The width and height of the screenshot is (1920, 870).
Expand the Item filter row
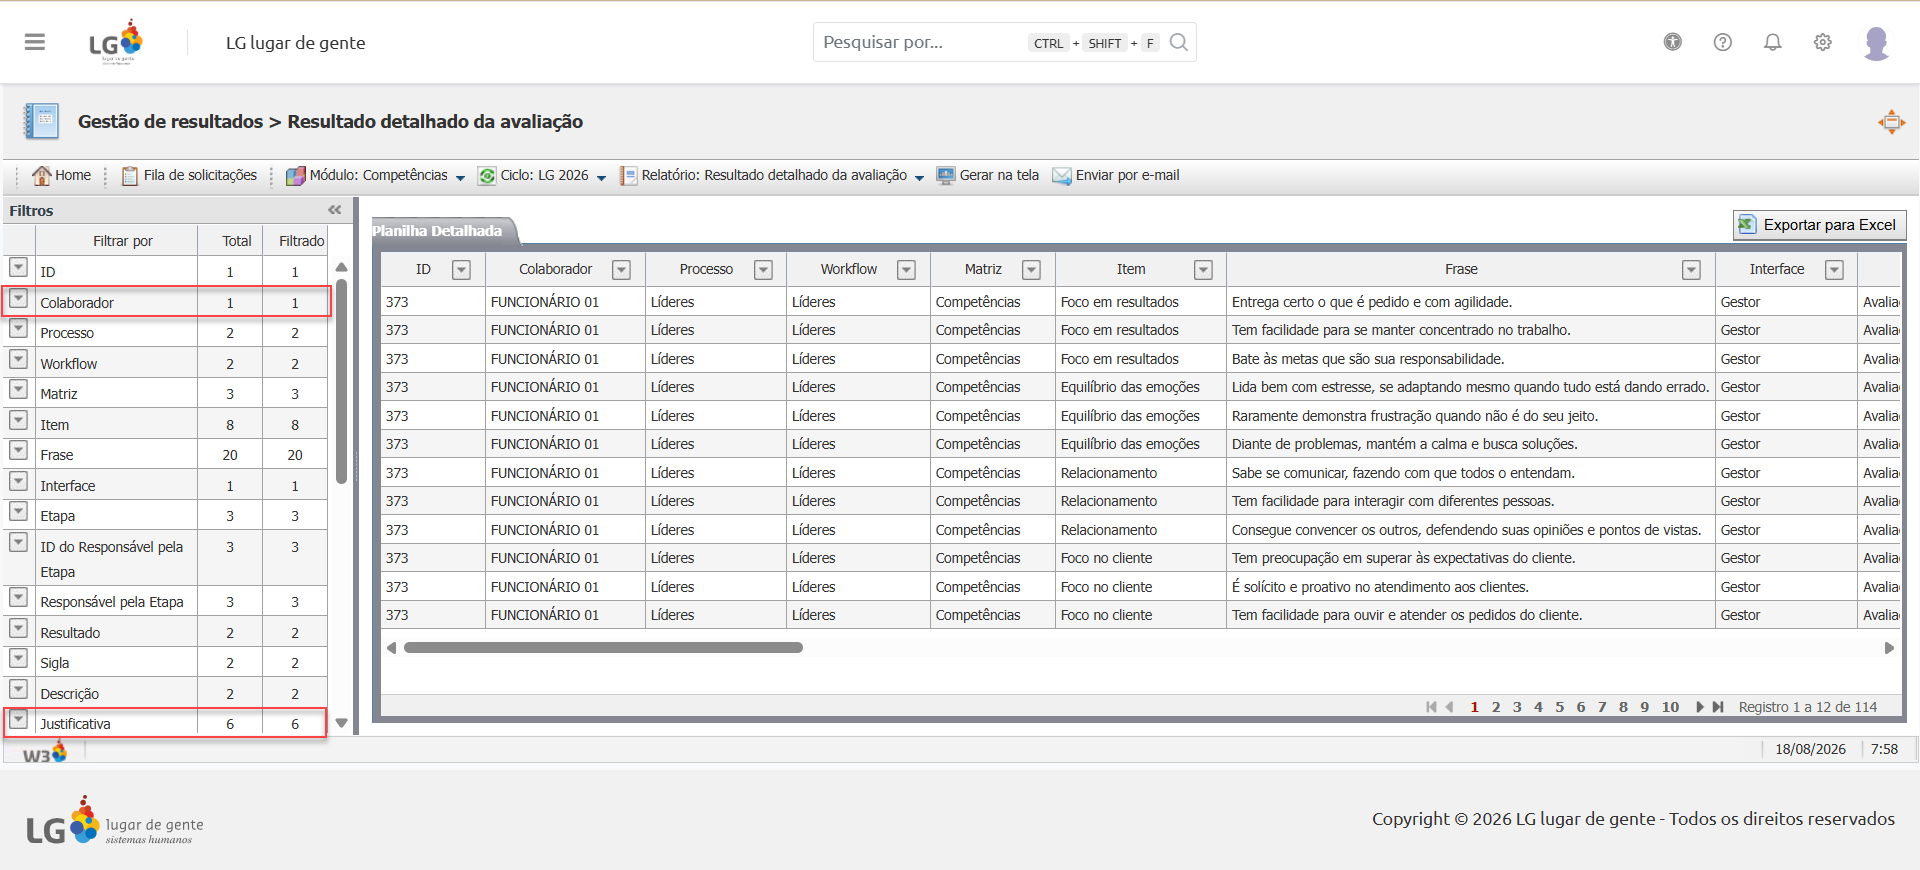pos(18,420)
